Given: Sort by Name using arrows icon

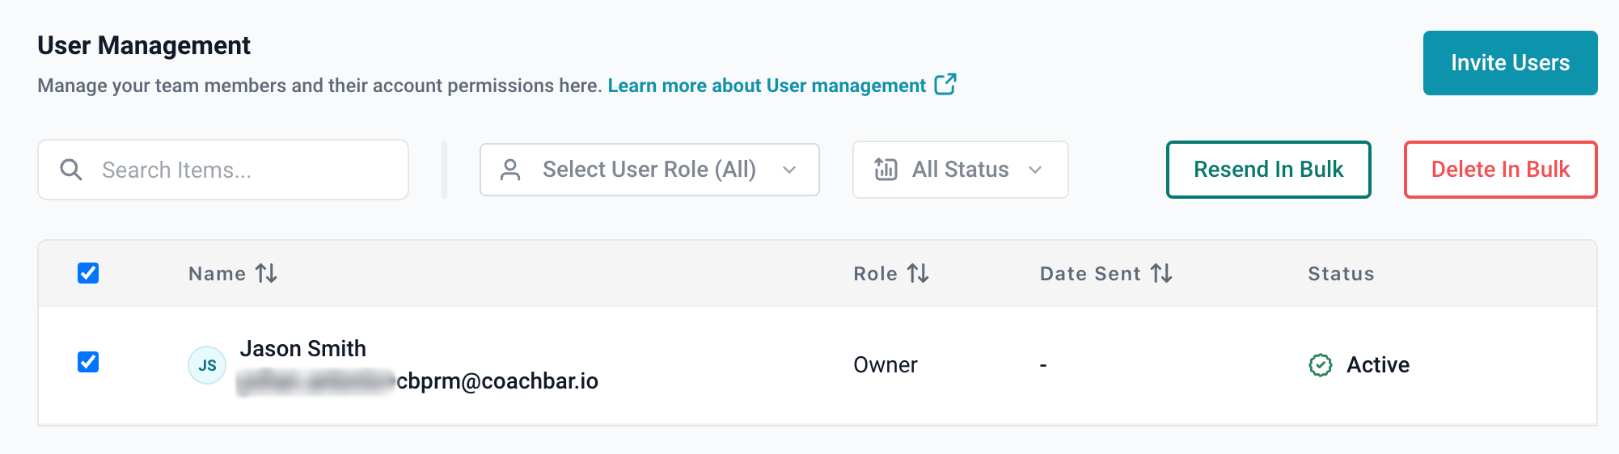Looking at the screenshot, I should point(266,273).
